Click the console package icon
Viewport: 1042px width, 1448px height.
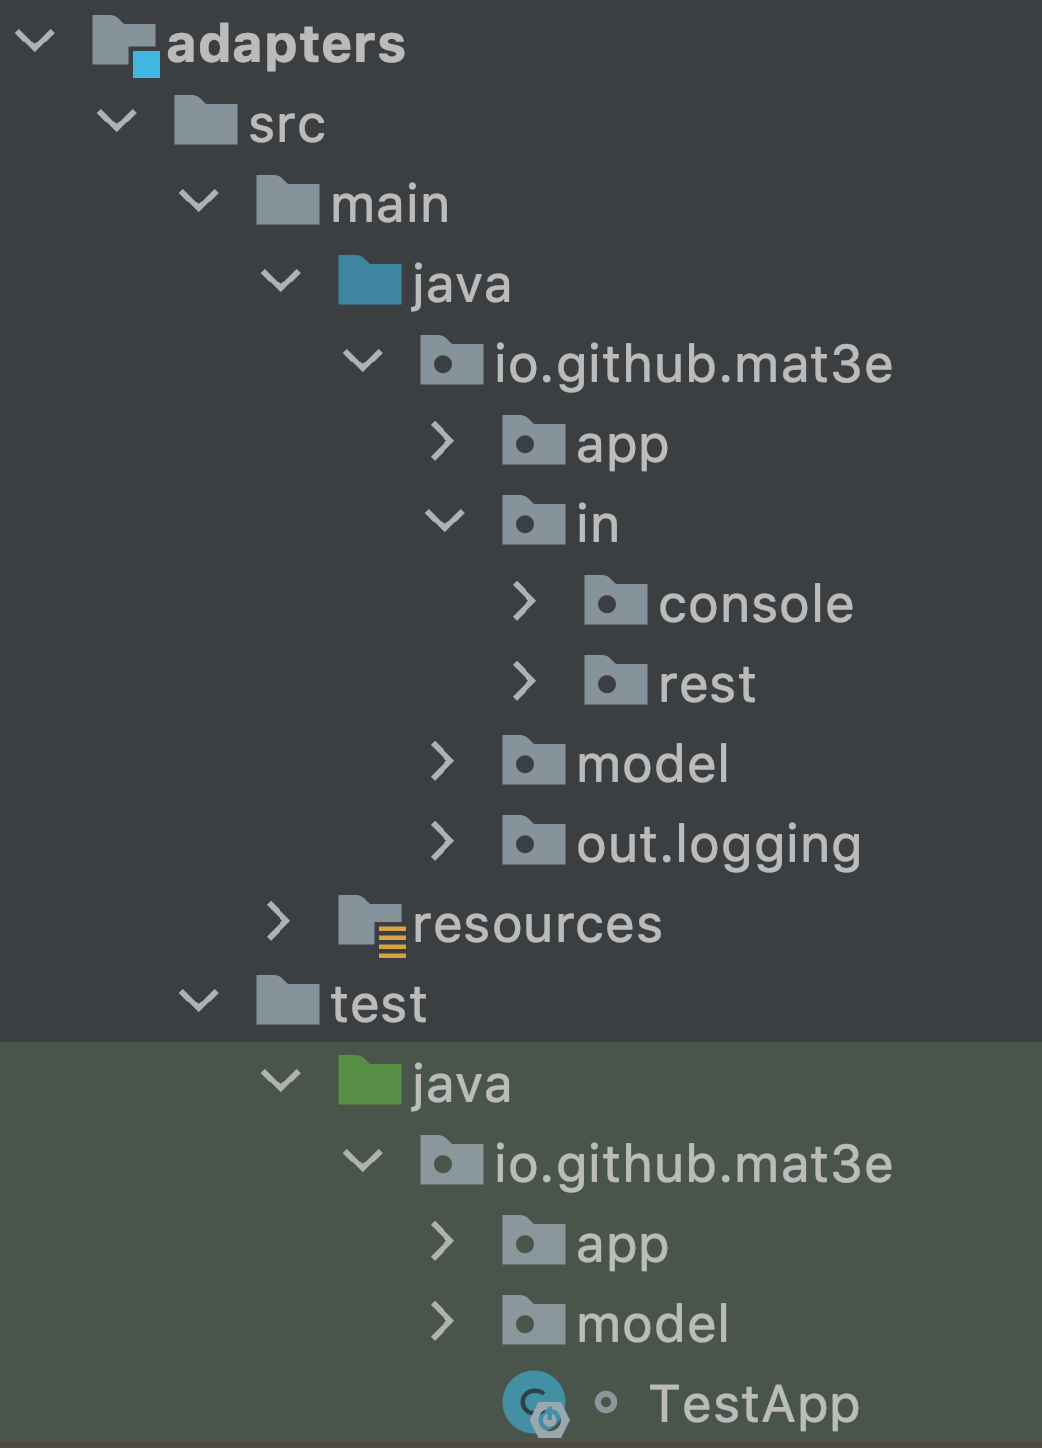(x=615, y=602)
